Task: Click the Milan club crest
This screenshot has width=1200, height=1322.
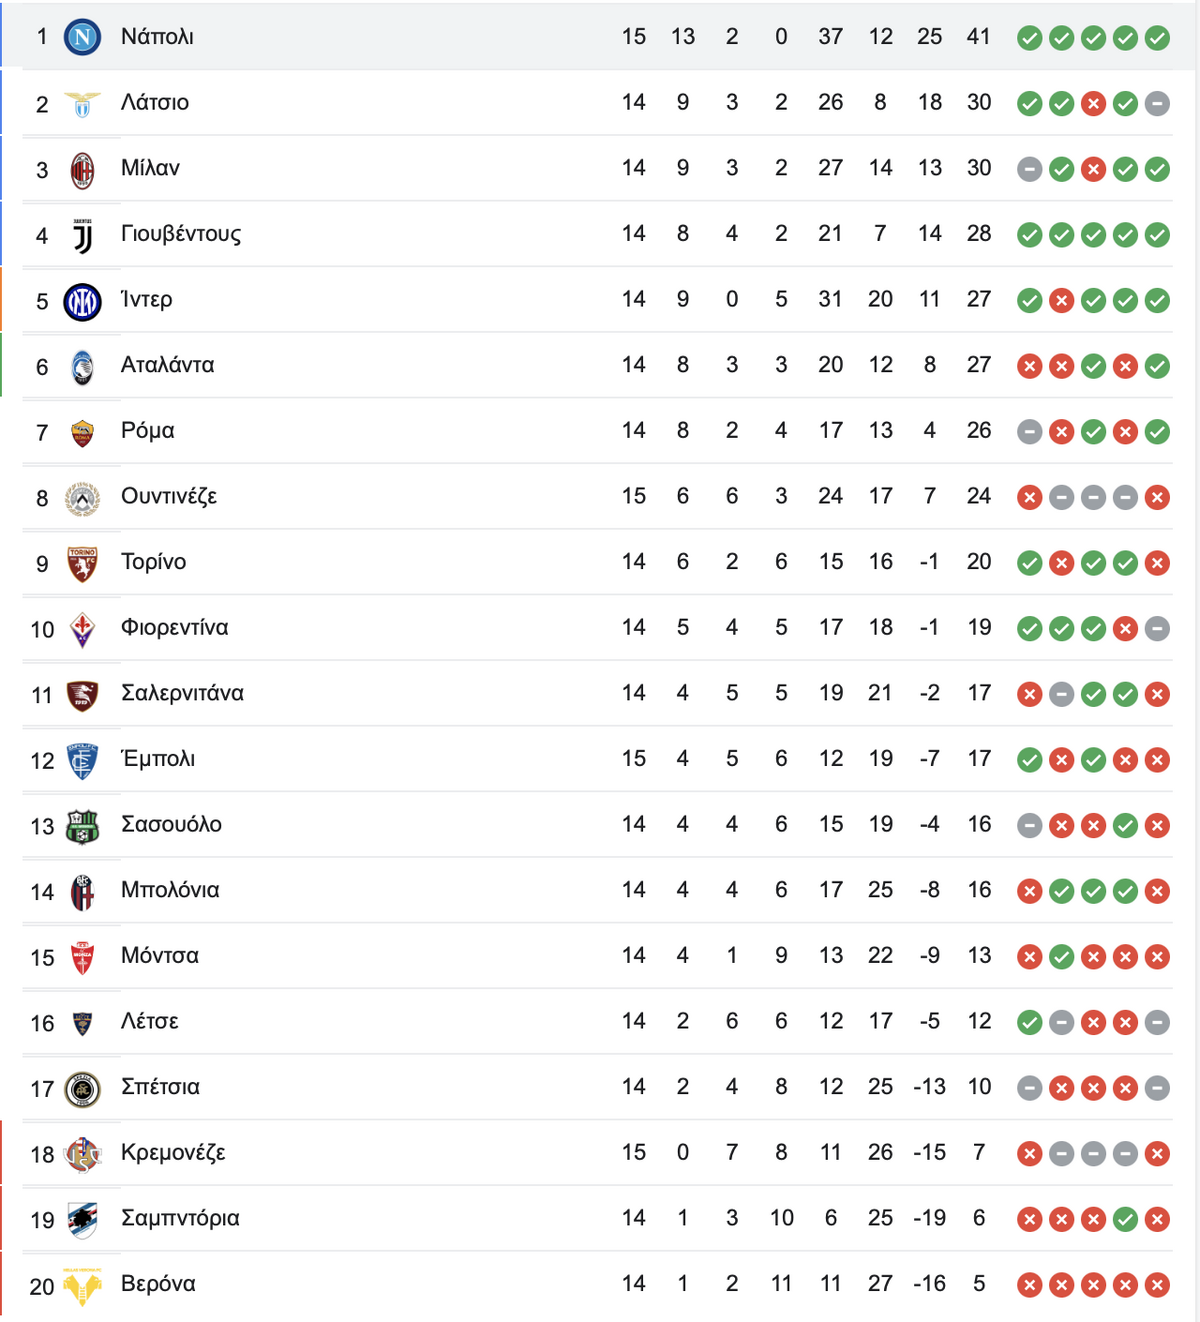Action: click(x=82, y=169)
